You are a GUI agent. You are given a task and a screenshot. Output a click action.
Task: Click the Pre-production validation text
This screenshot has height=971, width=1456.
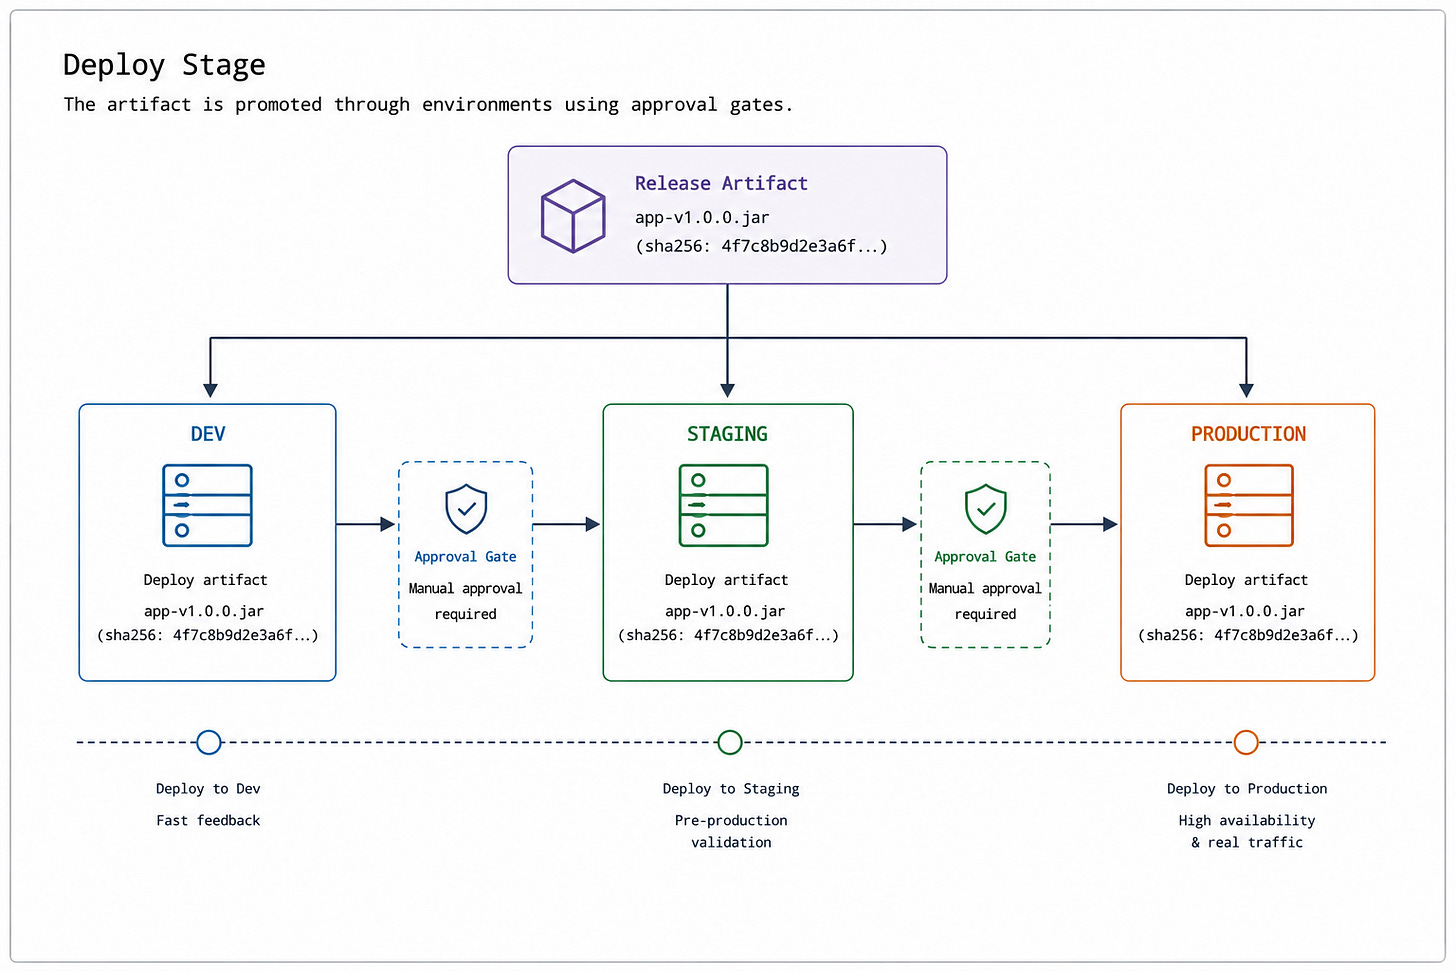731,832
